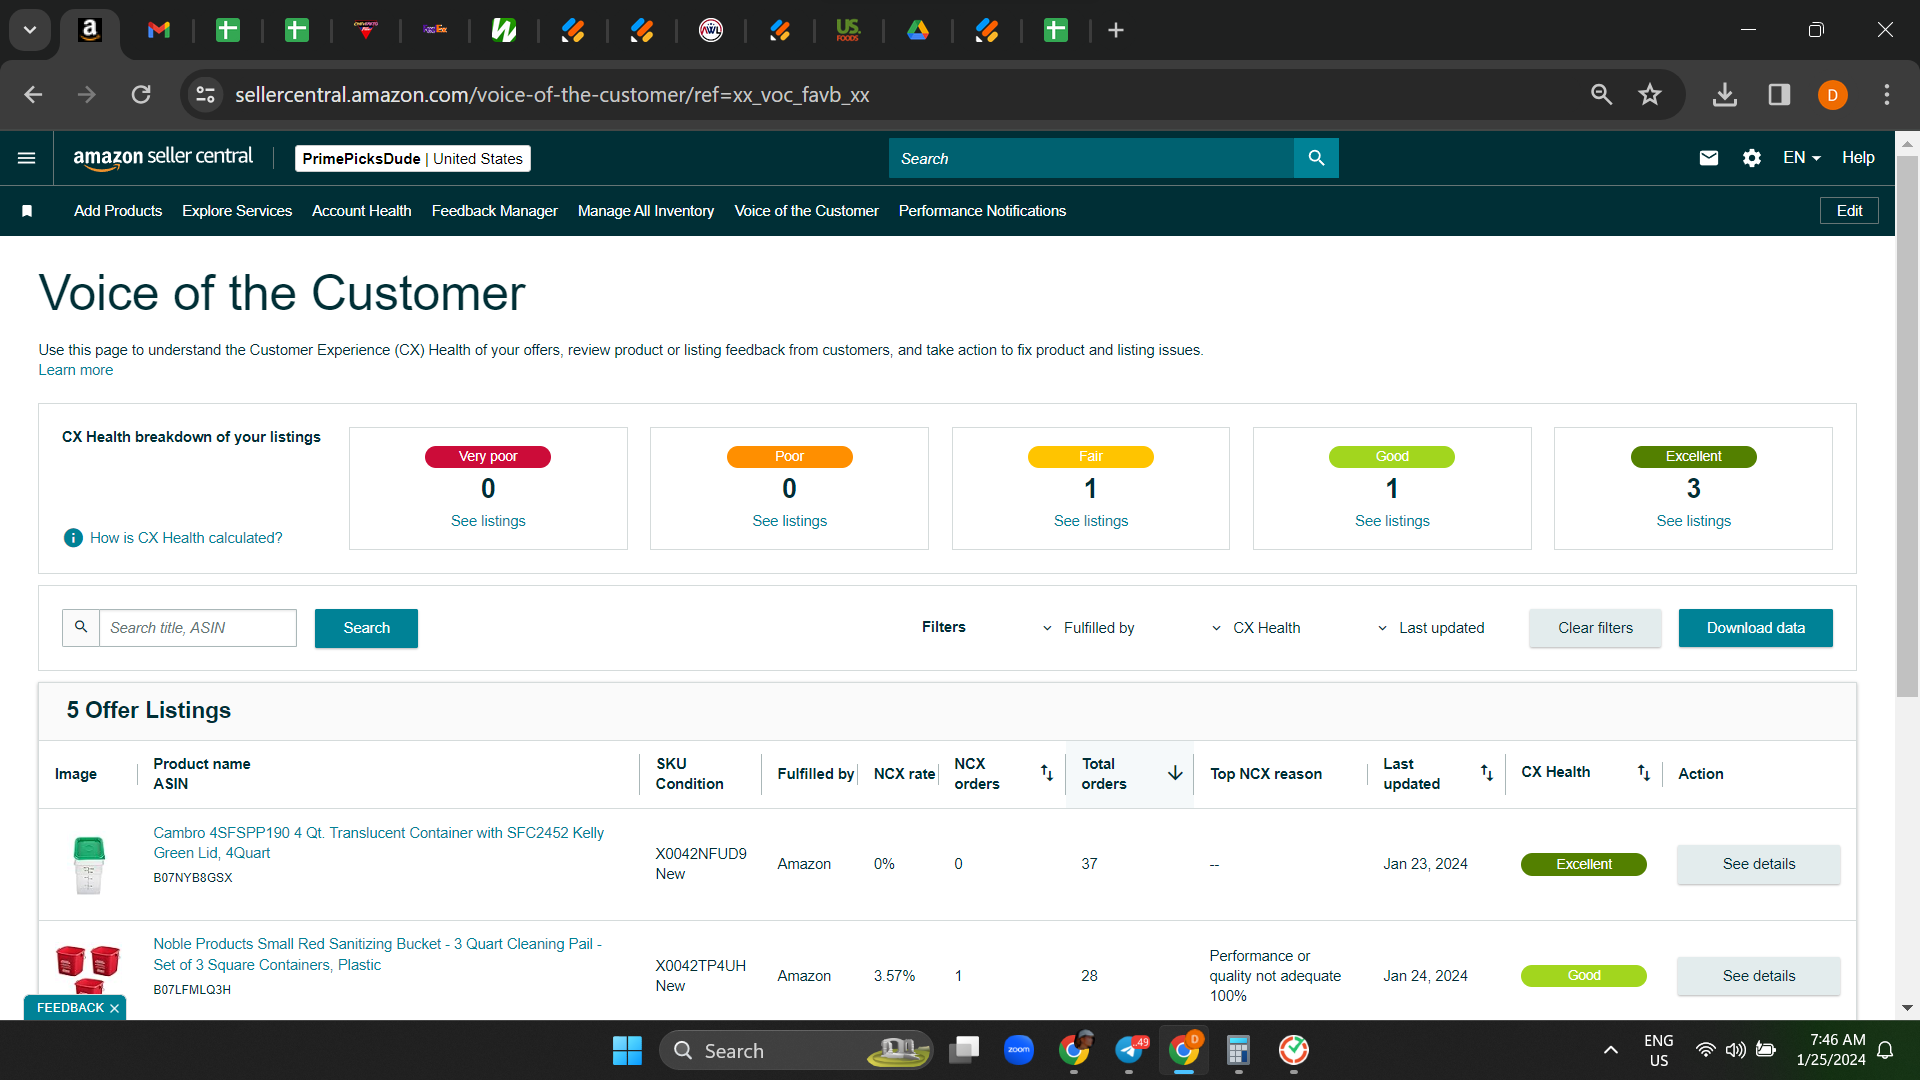Open the Chrome three-dot menu
Screen dimensions: 1920x1080
(1887, 95)
